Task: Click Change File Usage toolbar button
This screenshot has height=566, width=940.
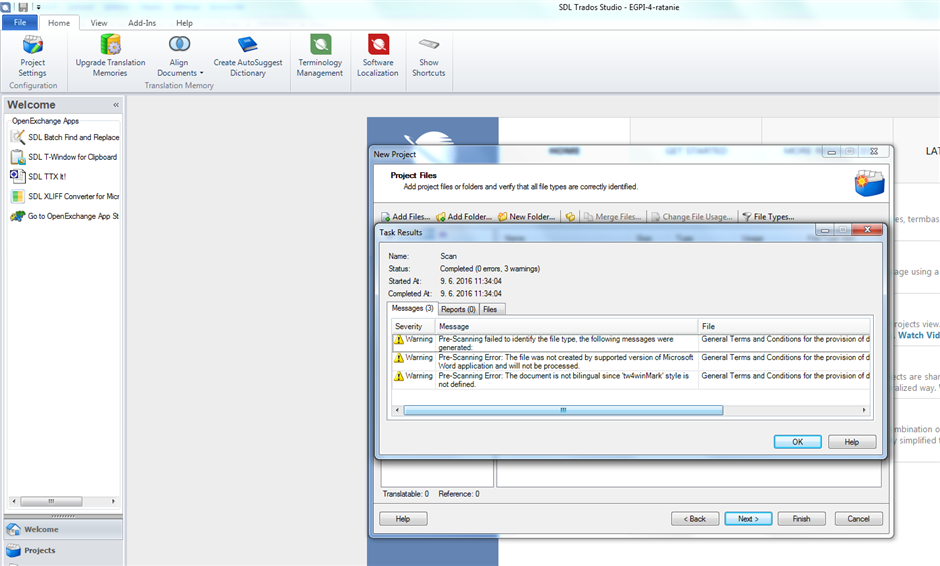Action: click(692, 216)
